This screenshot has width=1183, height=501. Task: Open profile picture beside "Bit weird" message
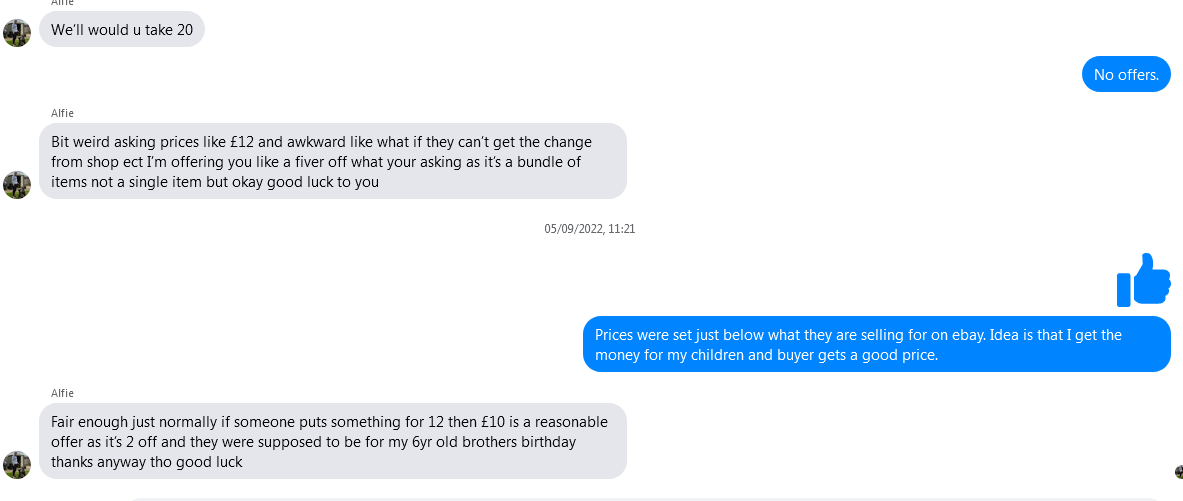click(17, 185)
